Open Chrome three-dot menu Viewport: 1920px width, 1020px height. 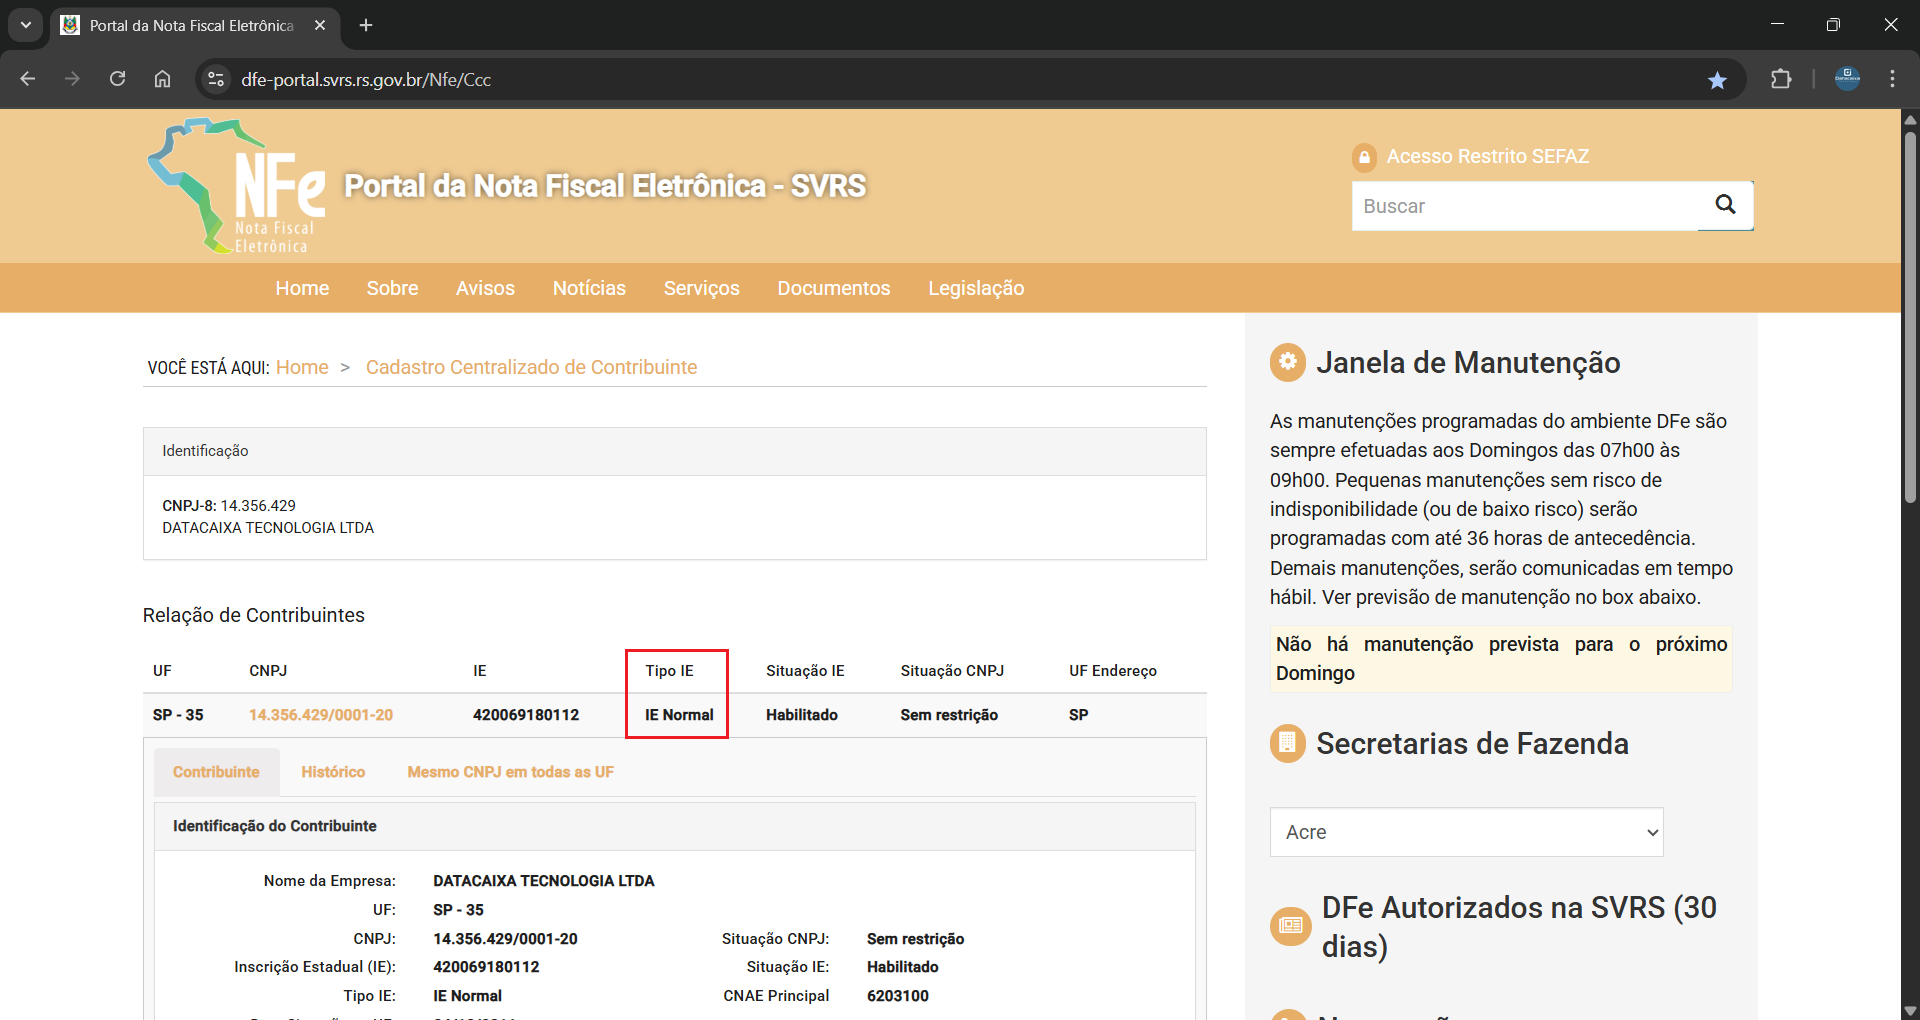click(1892, 80)
